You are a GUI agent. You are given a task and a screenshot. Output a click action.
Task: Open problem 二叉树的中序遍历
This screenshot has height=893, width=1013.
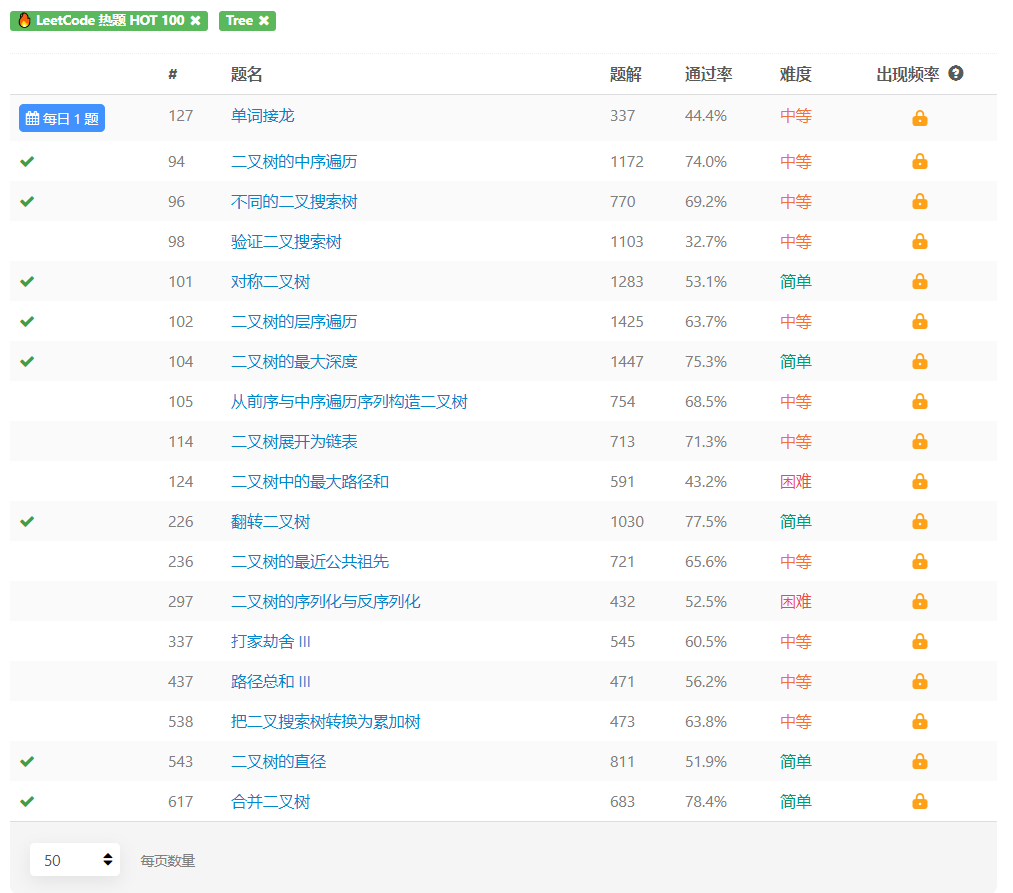click(294, 162)
